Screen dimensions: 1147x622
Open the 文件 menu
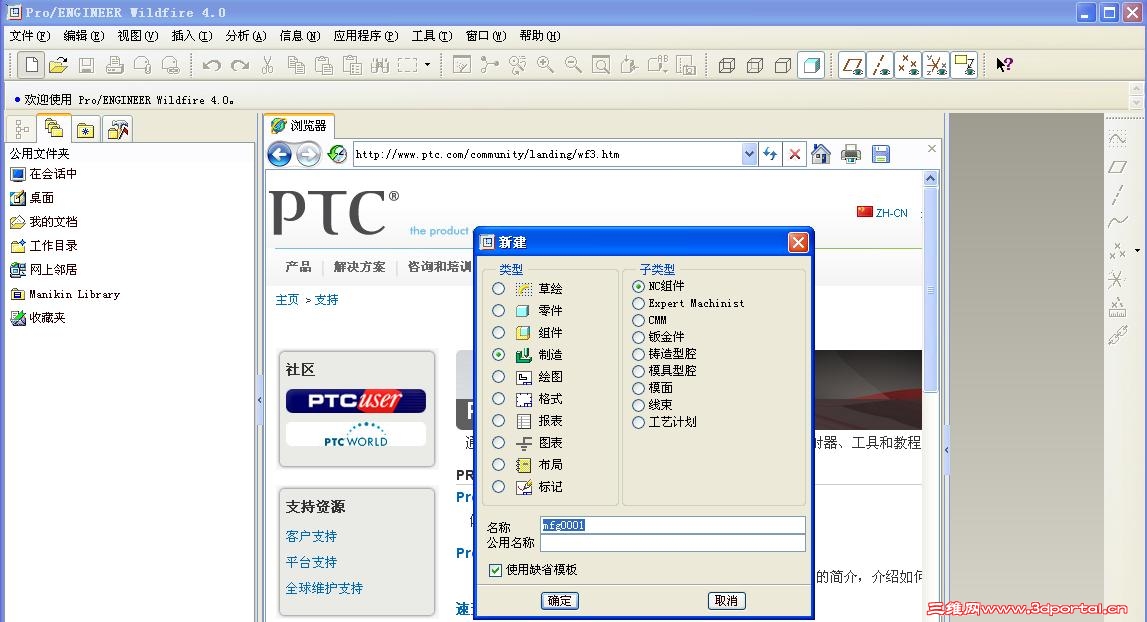(x=30, y=36)
